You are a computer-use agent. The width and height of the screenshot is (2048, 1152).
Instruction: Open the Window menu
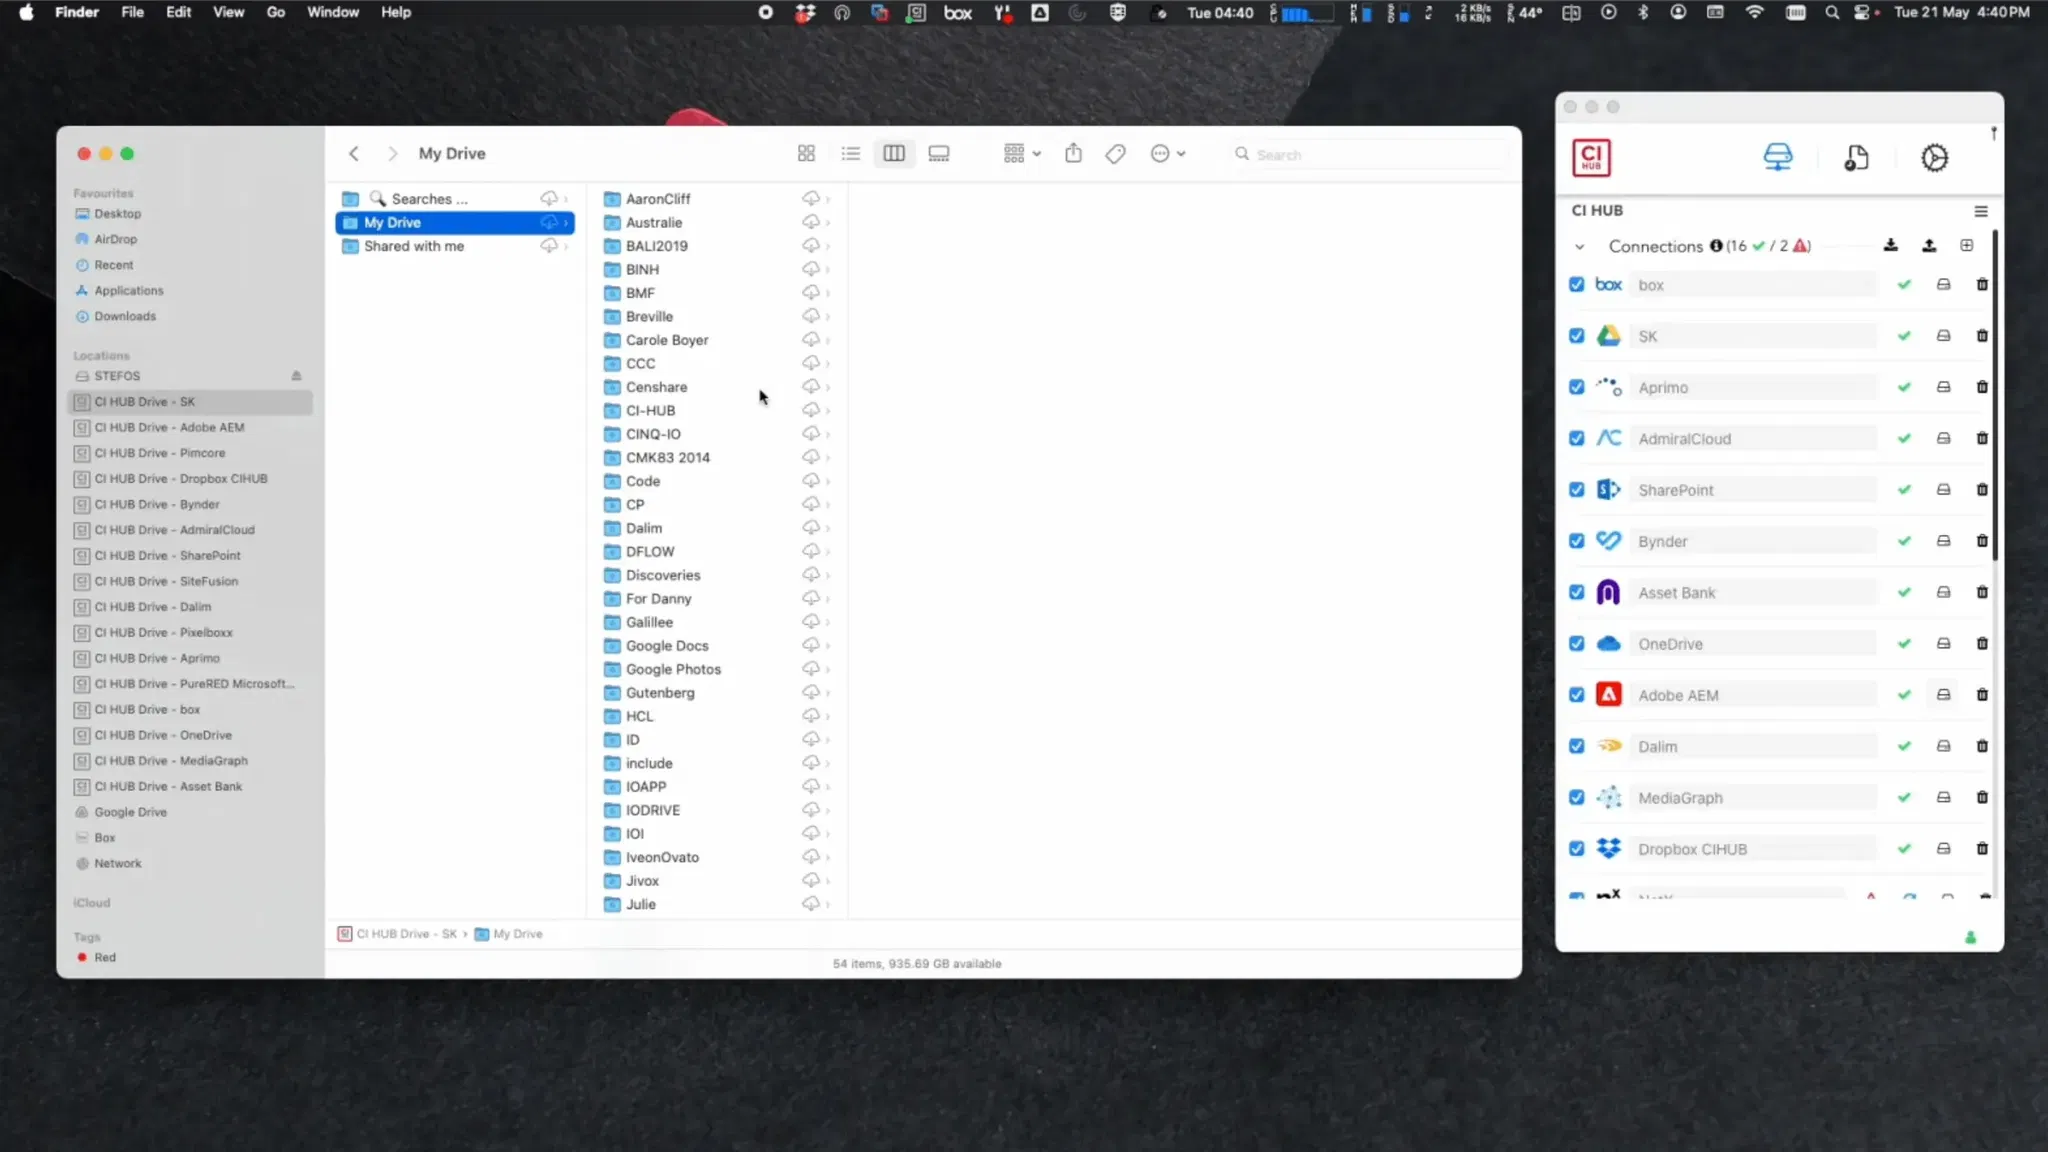[332, 12]
